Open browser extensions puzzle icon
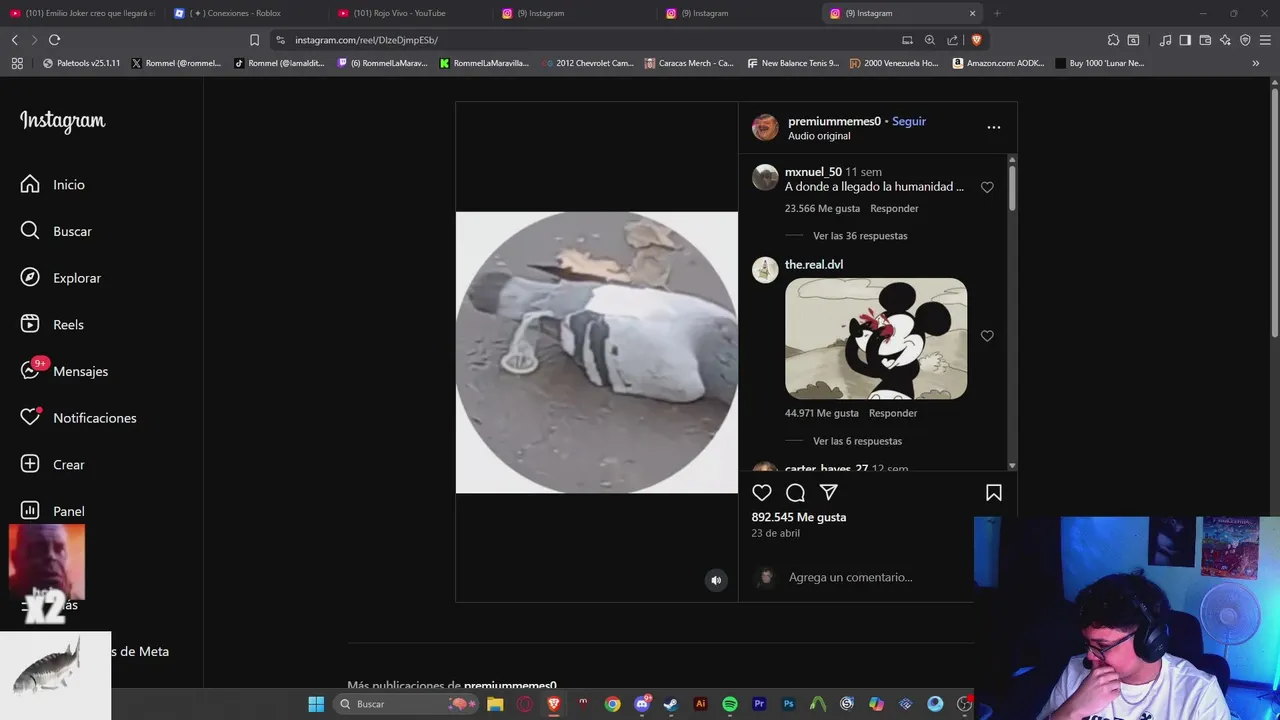The width and height of the screenshot is (1280, 720). pyautogui.click(x=1113, y=40)
